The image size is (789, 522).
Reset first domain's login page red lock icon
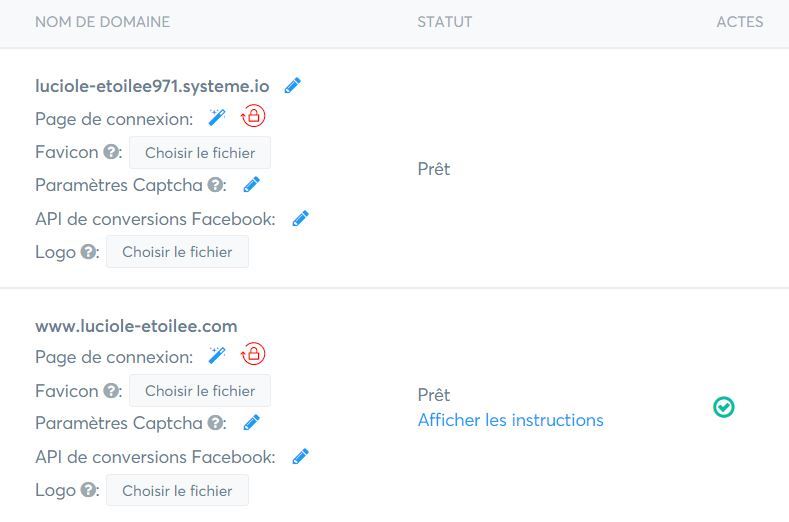coord(253,116)
